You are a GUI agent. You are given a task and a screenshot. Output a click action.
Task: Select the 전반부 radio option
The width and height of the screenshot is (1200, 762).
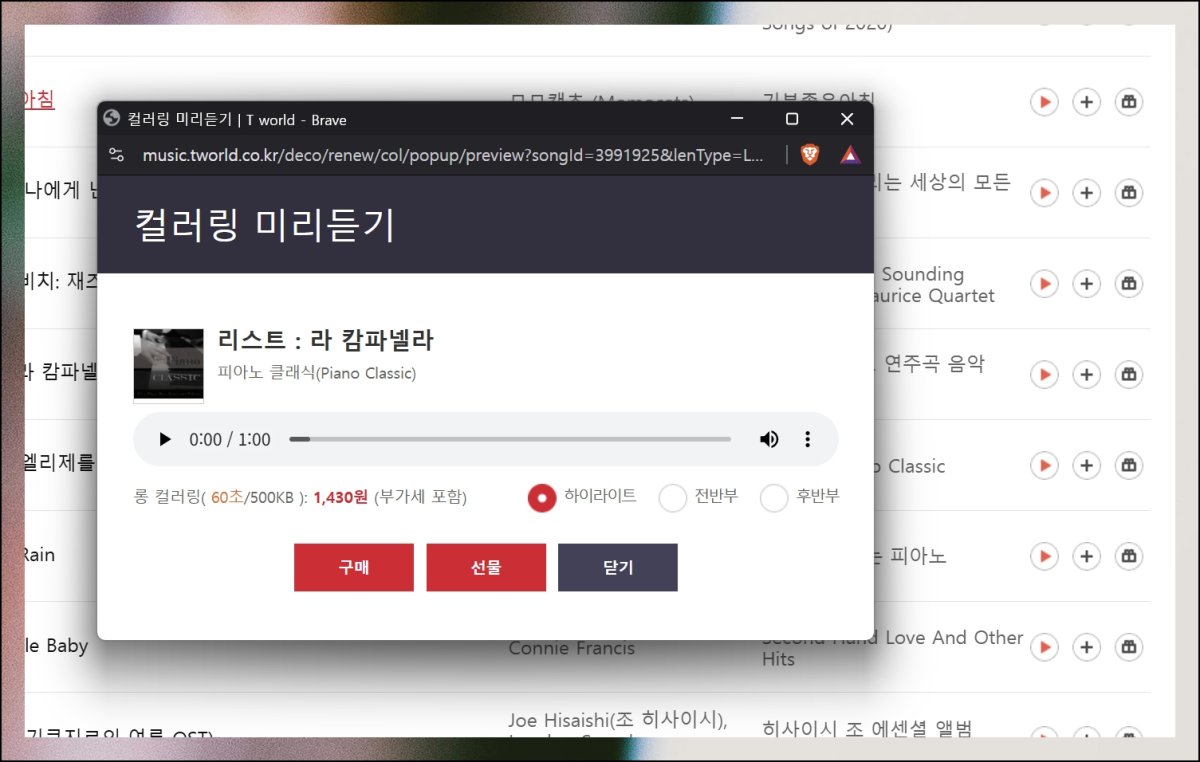pyautogui.click(x=673, y=497)
